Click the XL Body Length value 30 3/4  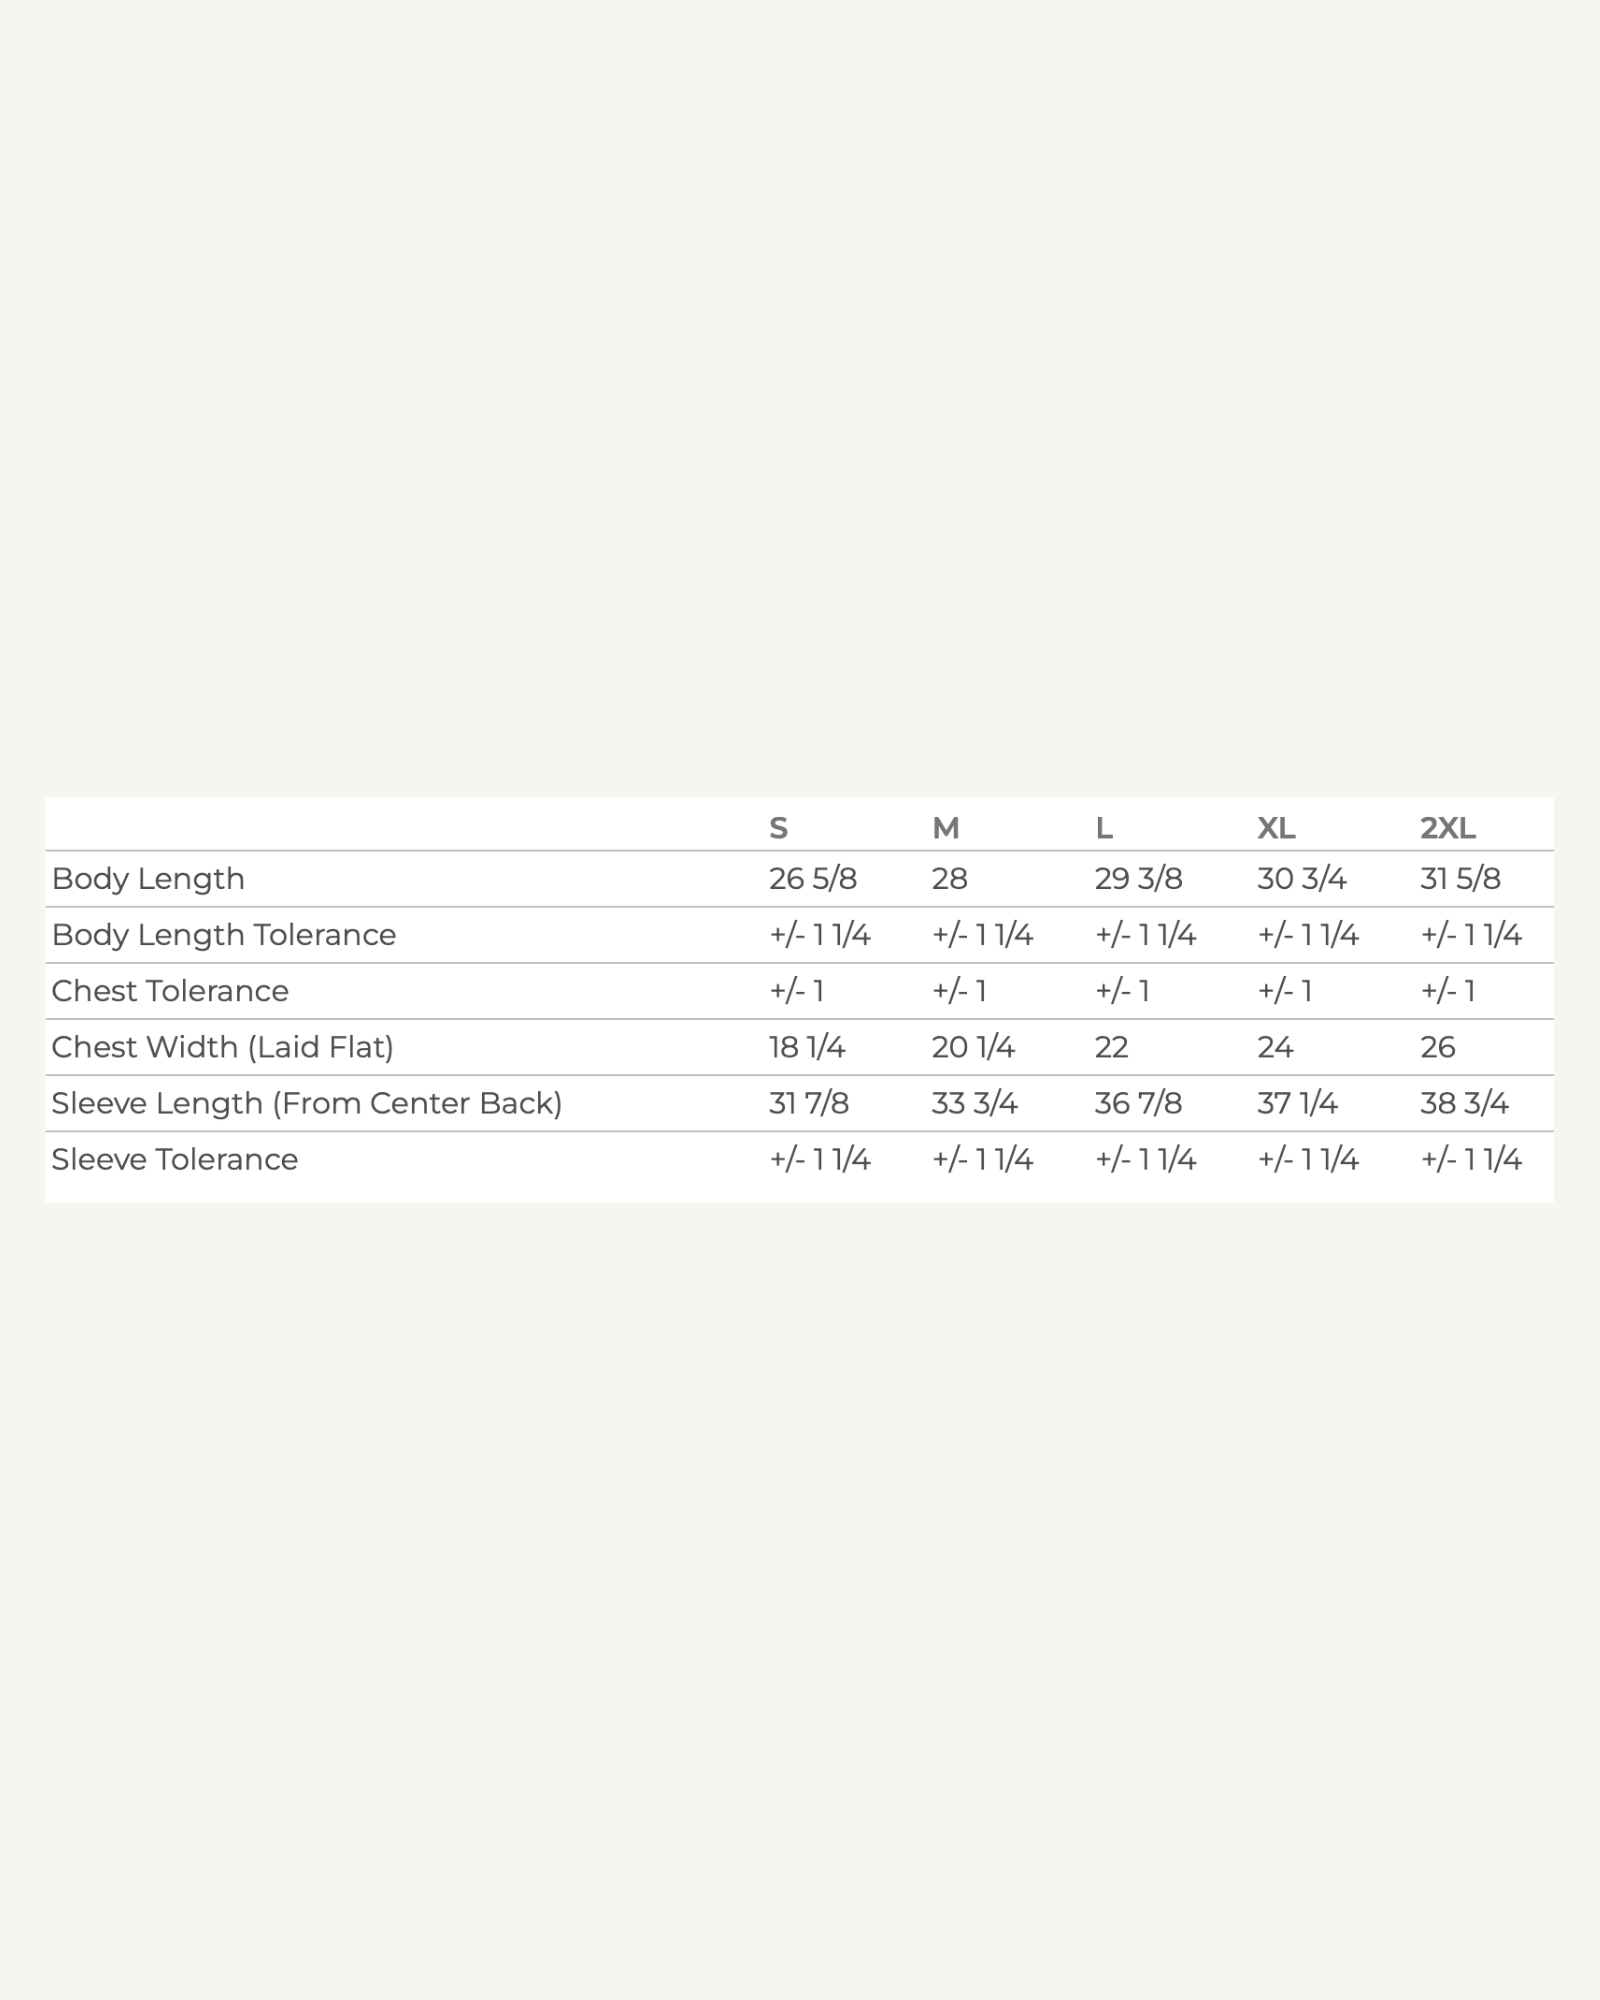tap(1301, 879)
